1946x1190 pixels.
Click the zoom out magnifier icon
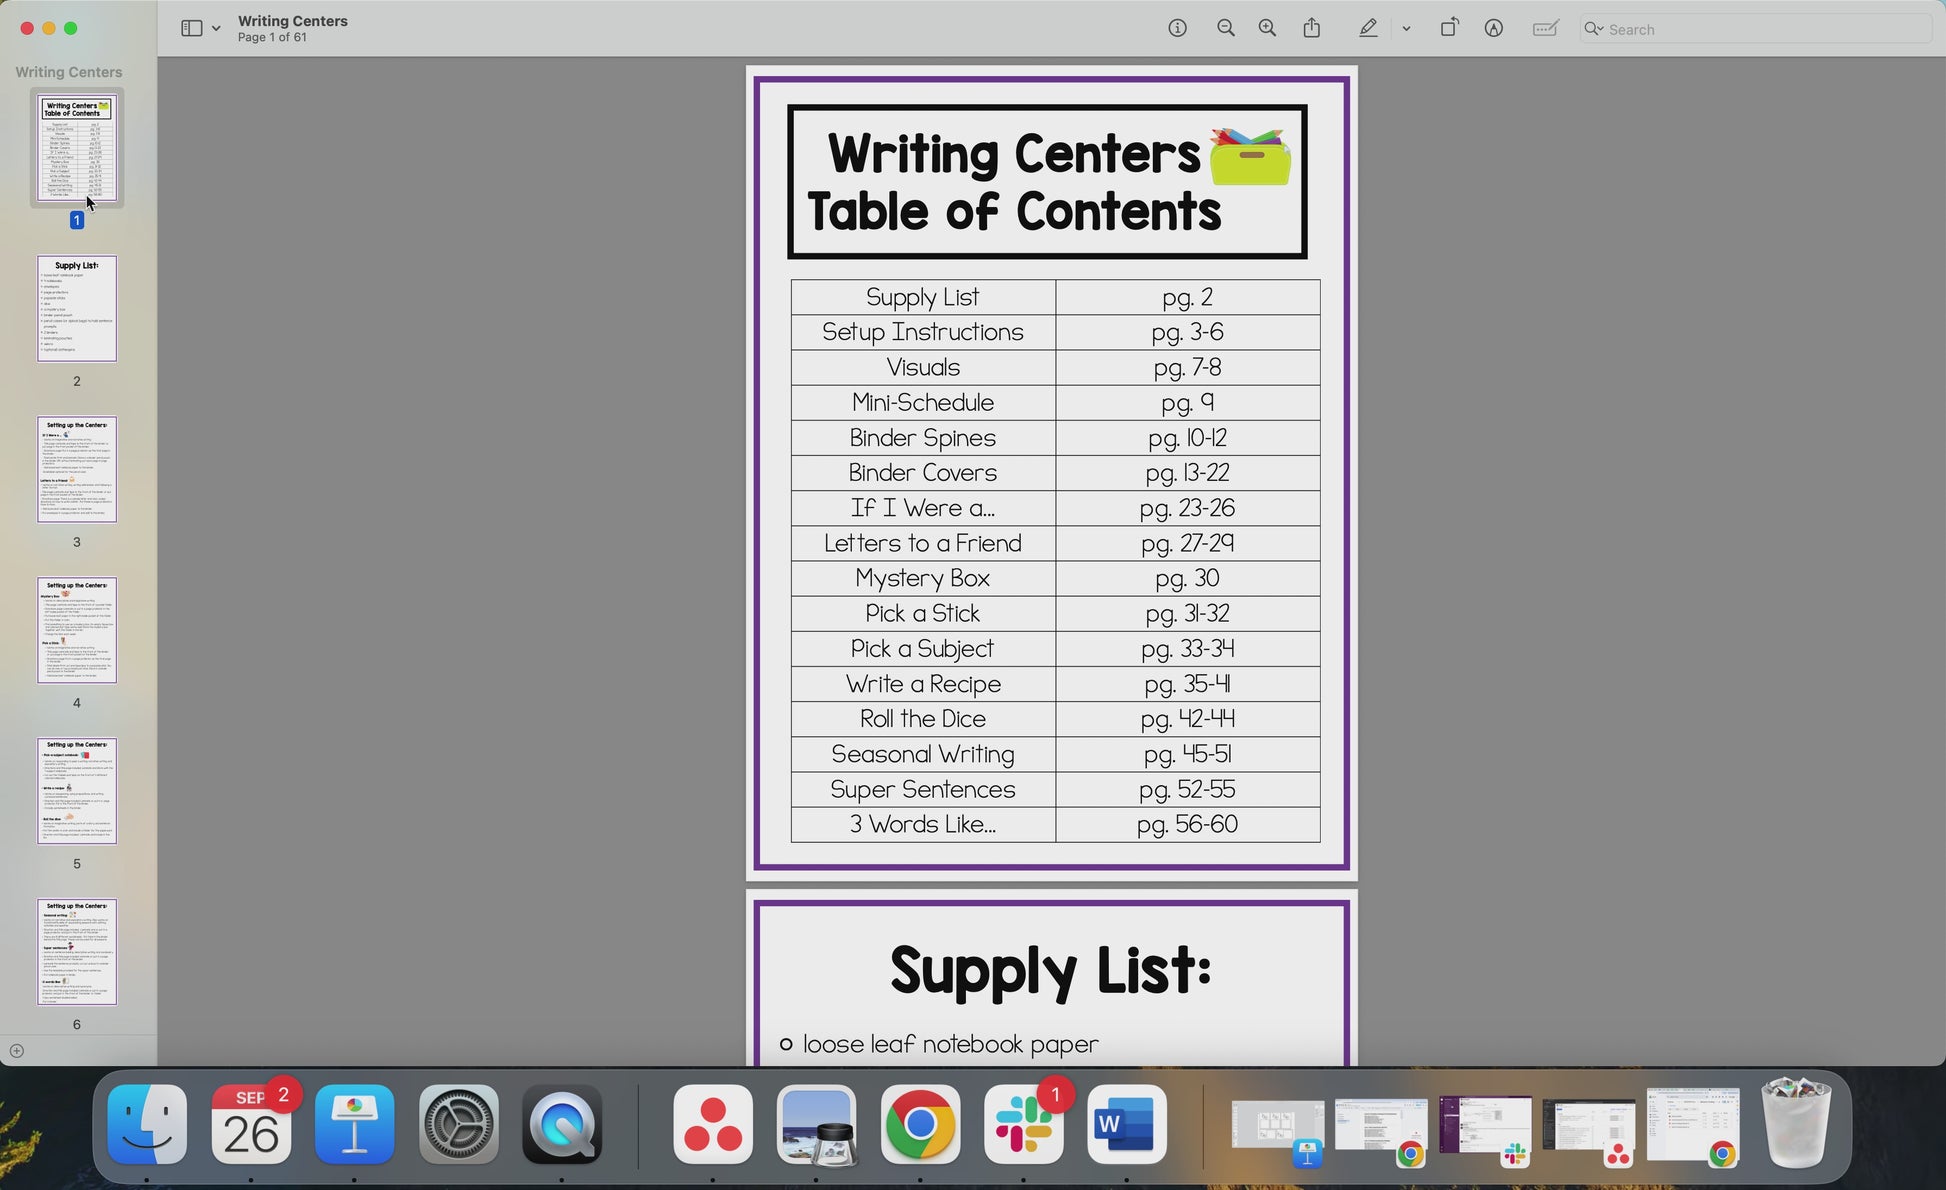tap(1225, 29)
